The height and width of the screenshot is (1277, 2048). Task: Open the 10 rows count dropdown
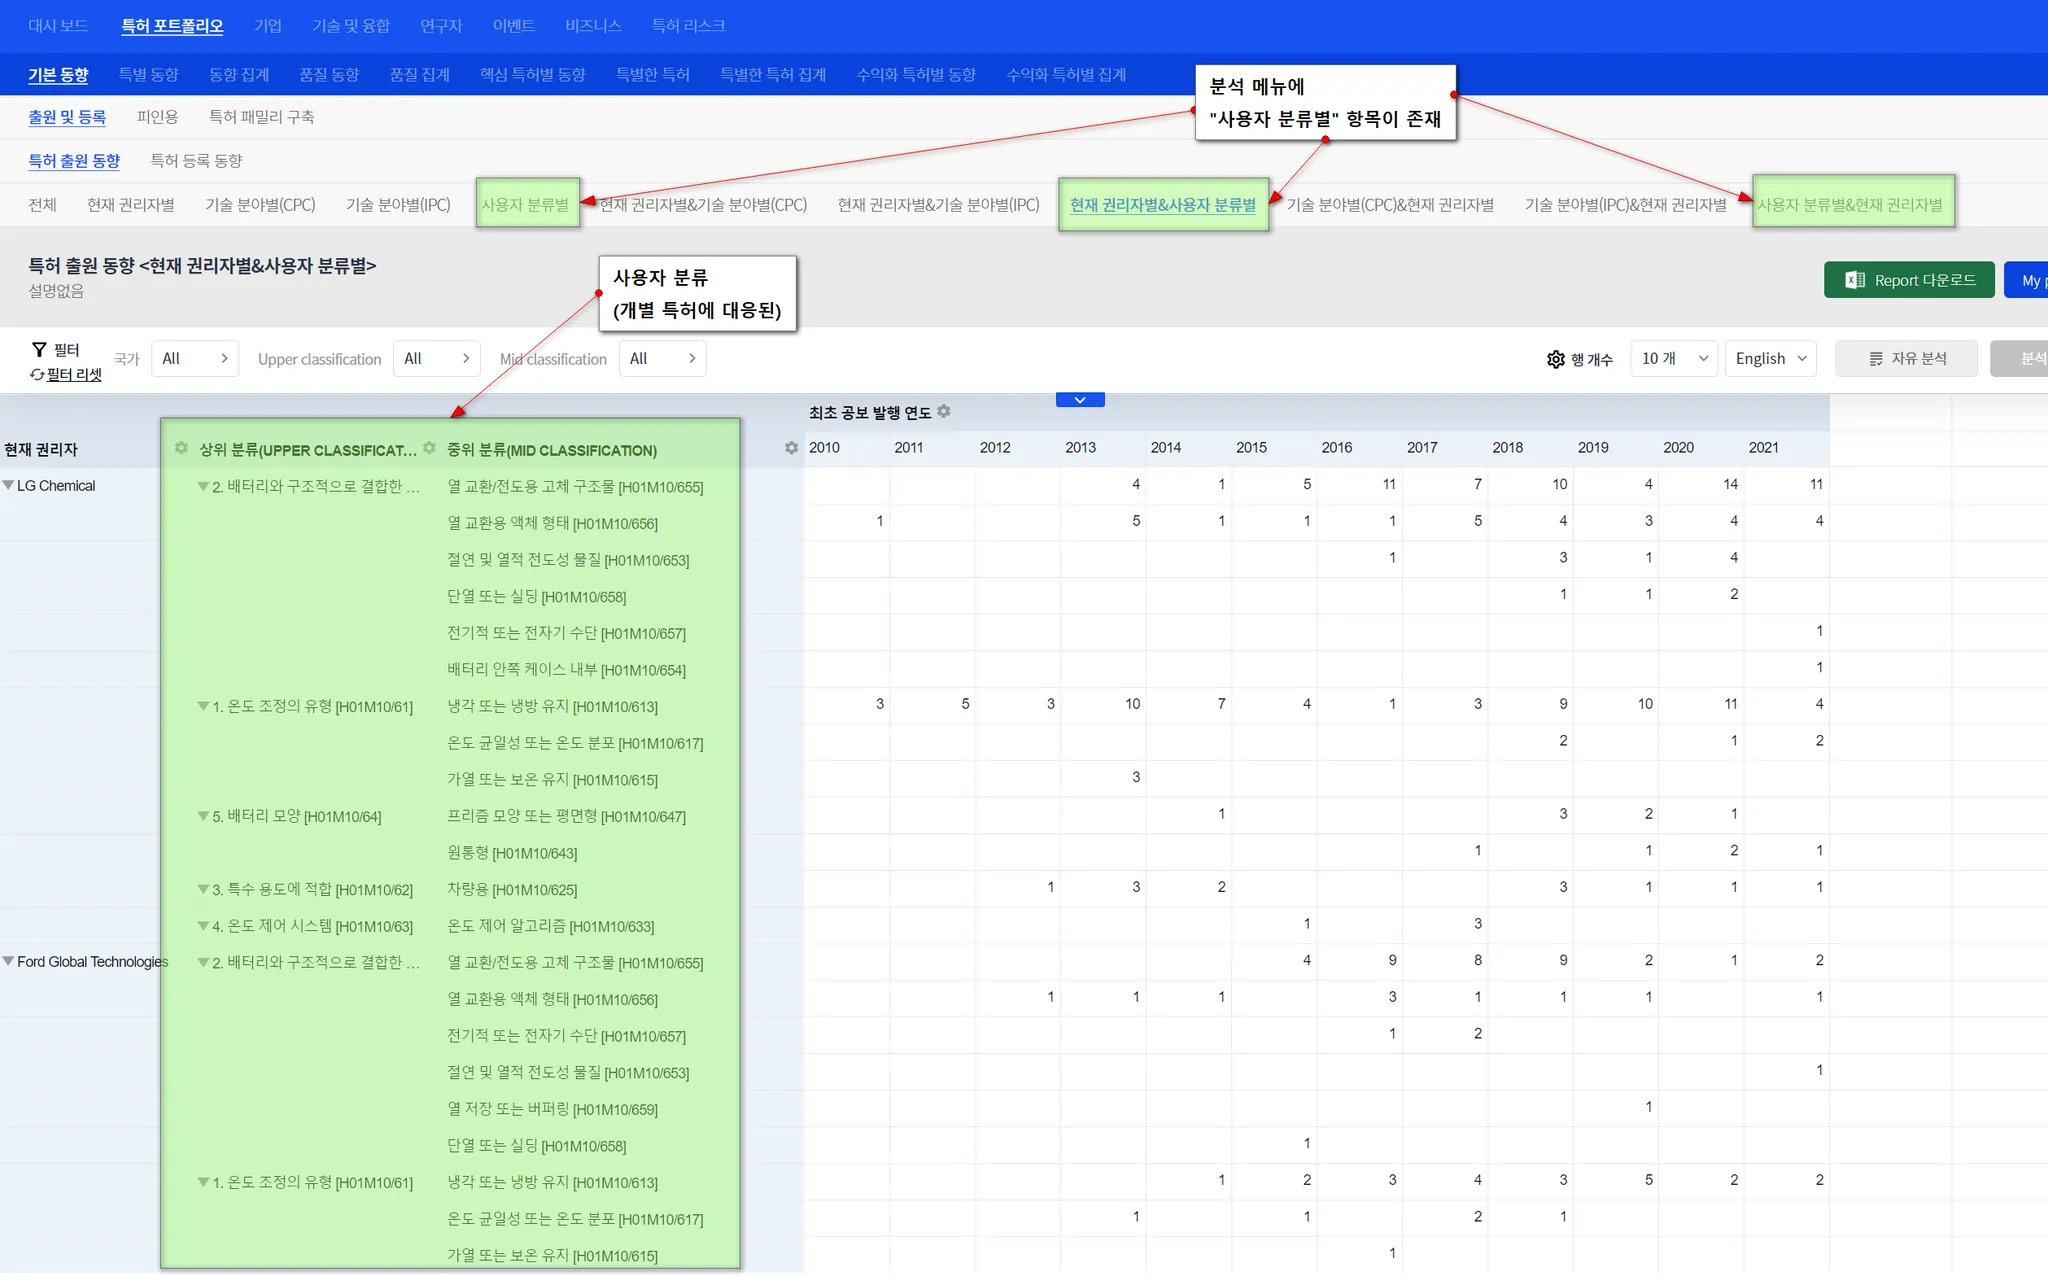point(1674,358)
